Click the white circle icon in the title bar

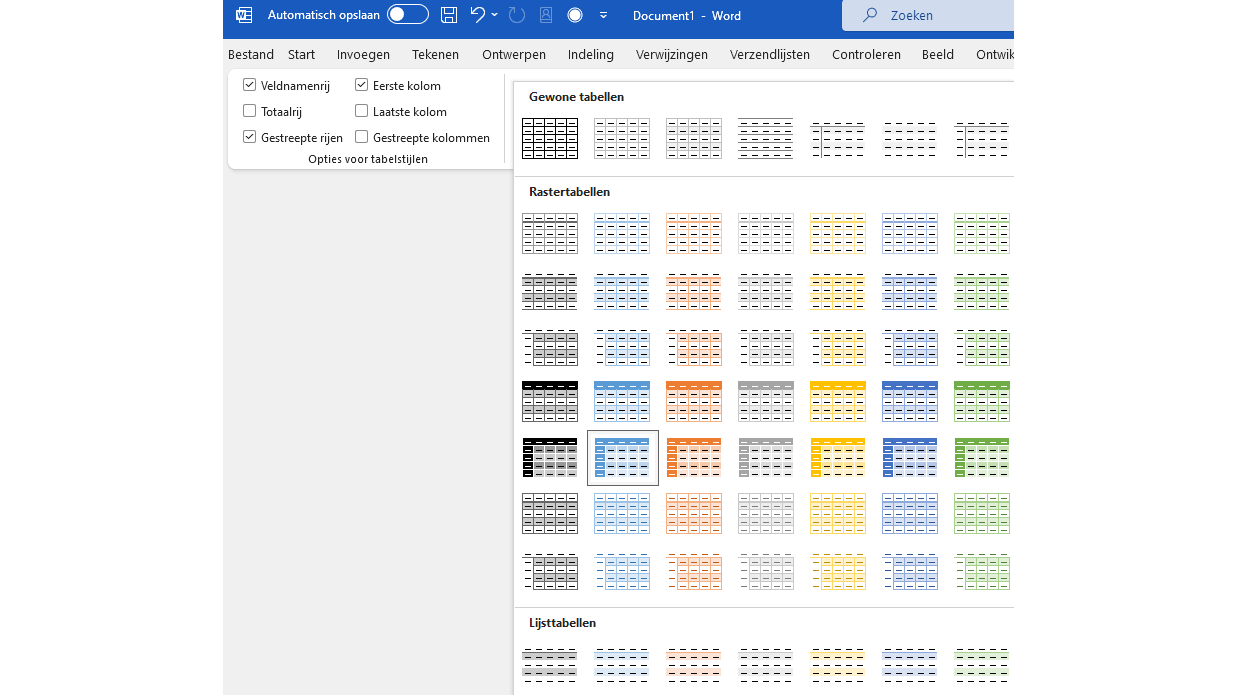click(x=575, y=15)
